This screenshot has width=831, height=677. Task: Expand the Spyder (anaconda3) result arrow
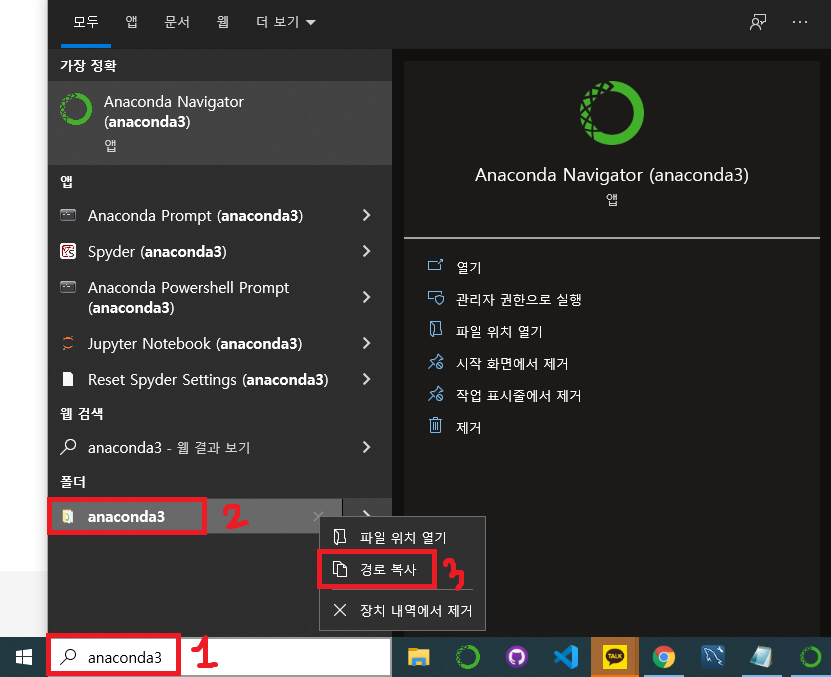[x=366, y=251]
